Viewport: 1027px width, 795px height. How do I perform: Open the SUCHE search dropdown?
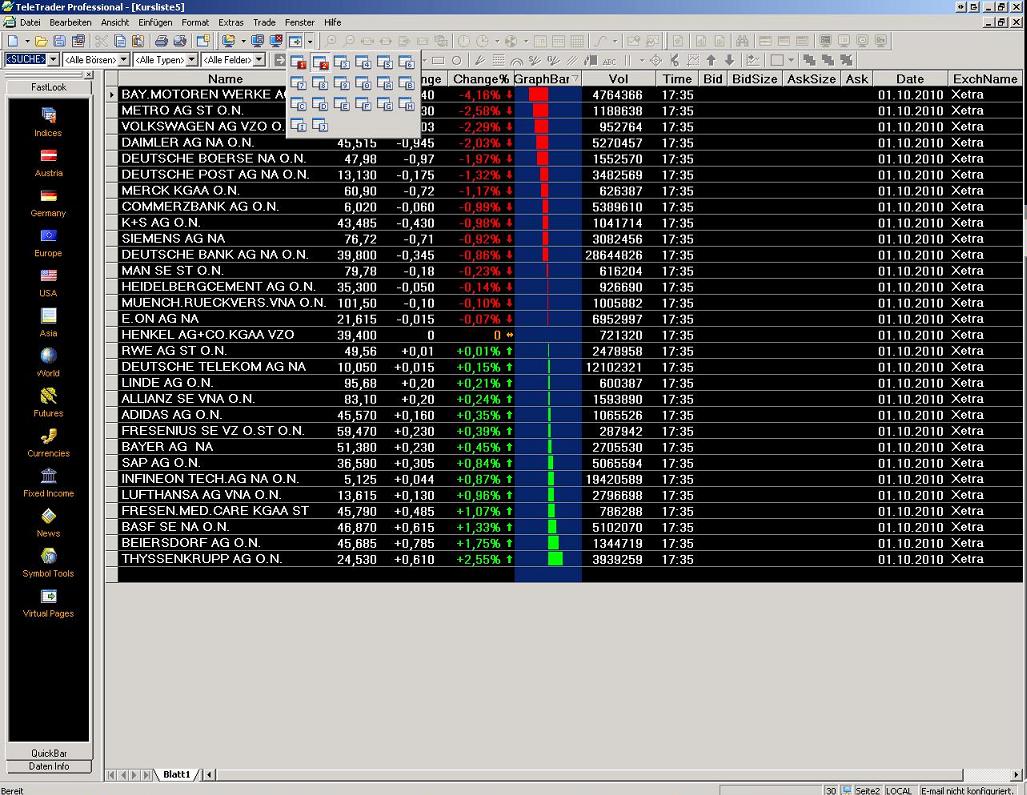pyautogui.click(x=54, y=60)
